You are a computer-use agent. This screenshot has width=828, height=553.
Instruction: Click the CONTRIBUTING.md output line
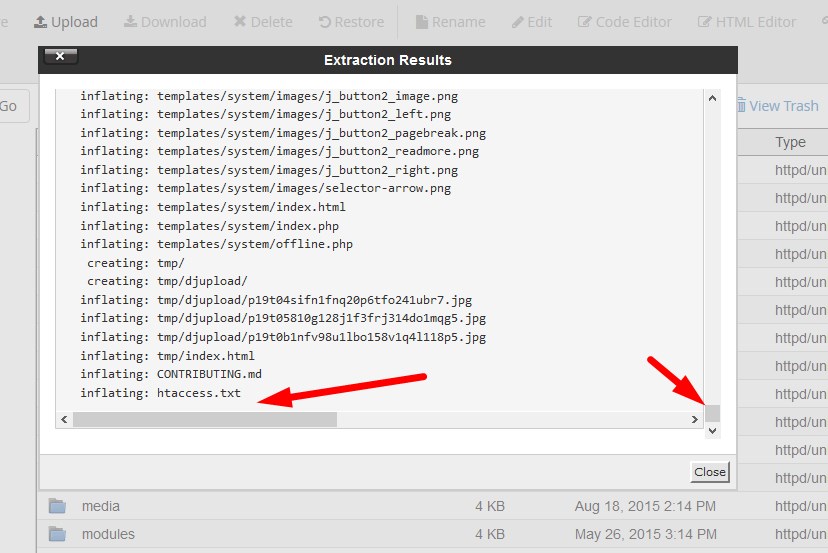pos(171,374)
